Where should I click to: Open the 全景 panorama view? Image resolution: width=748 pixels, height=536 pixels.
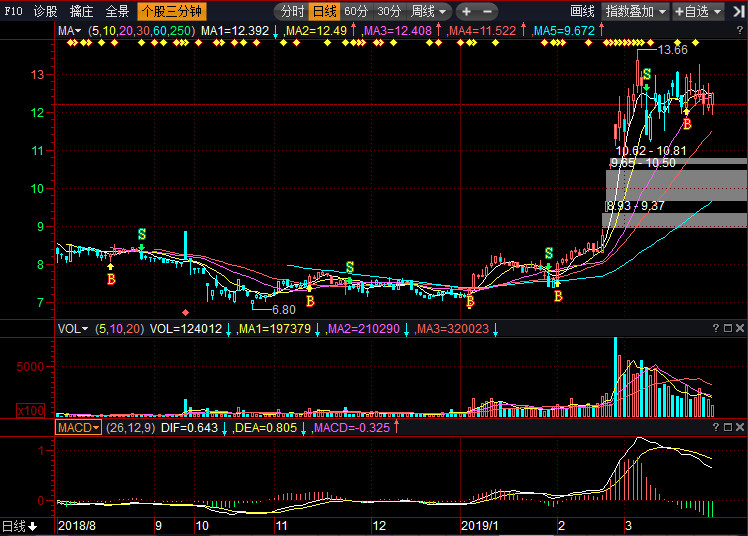click(117, 11)
